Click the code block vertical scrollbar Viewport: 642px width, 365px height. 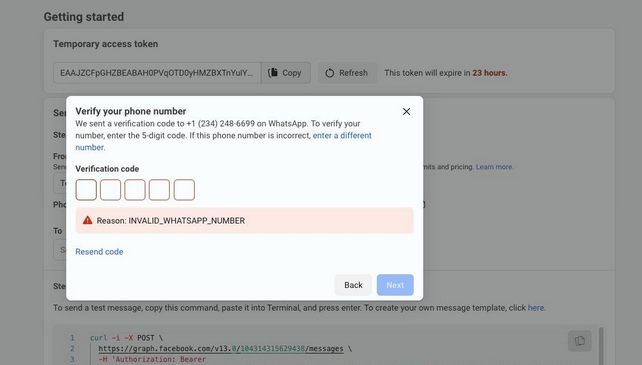601,345
